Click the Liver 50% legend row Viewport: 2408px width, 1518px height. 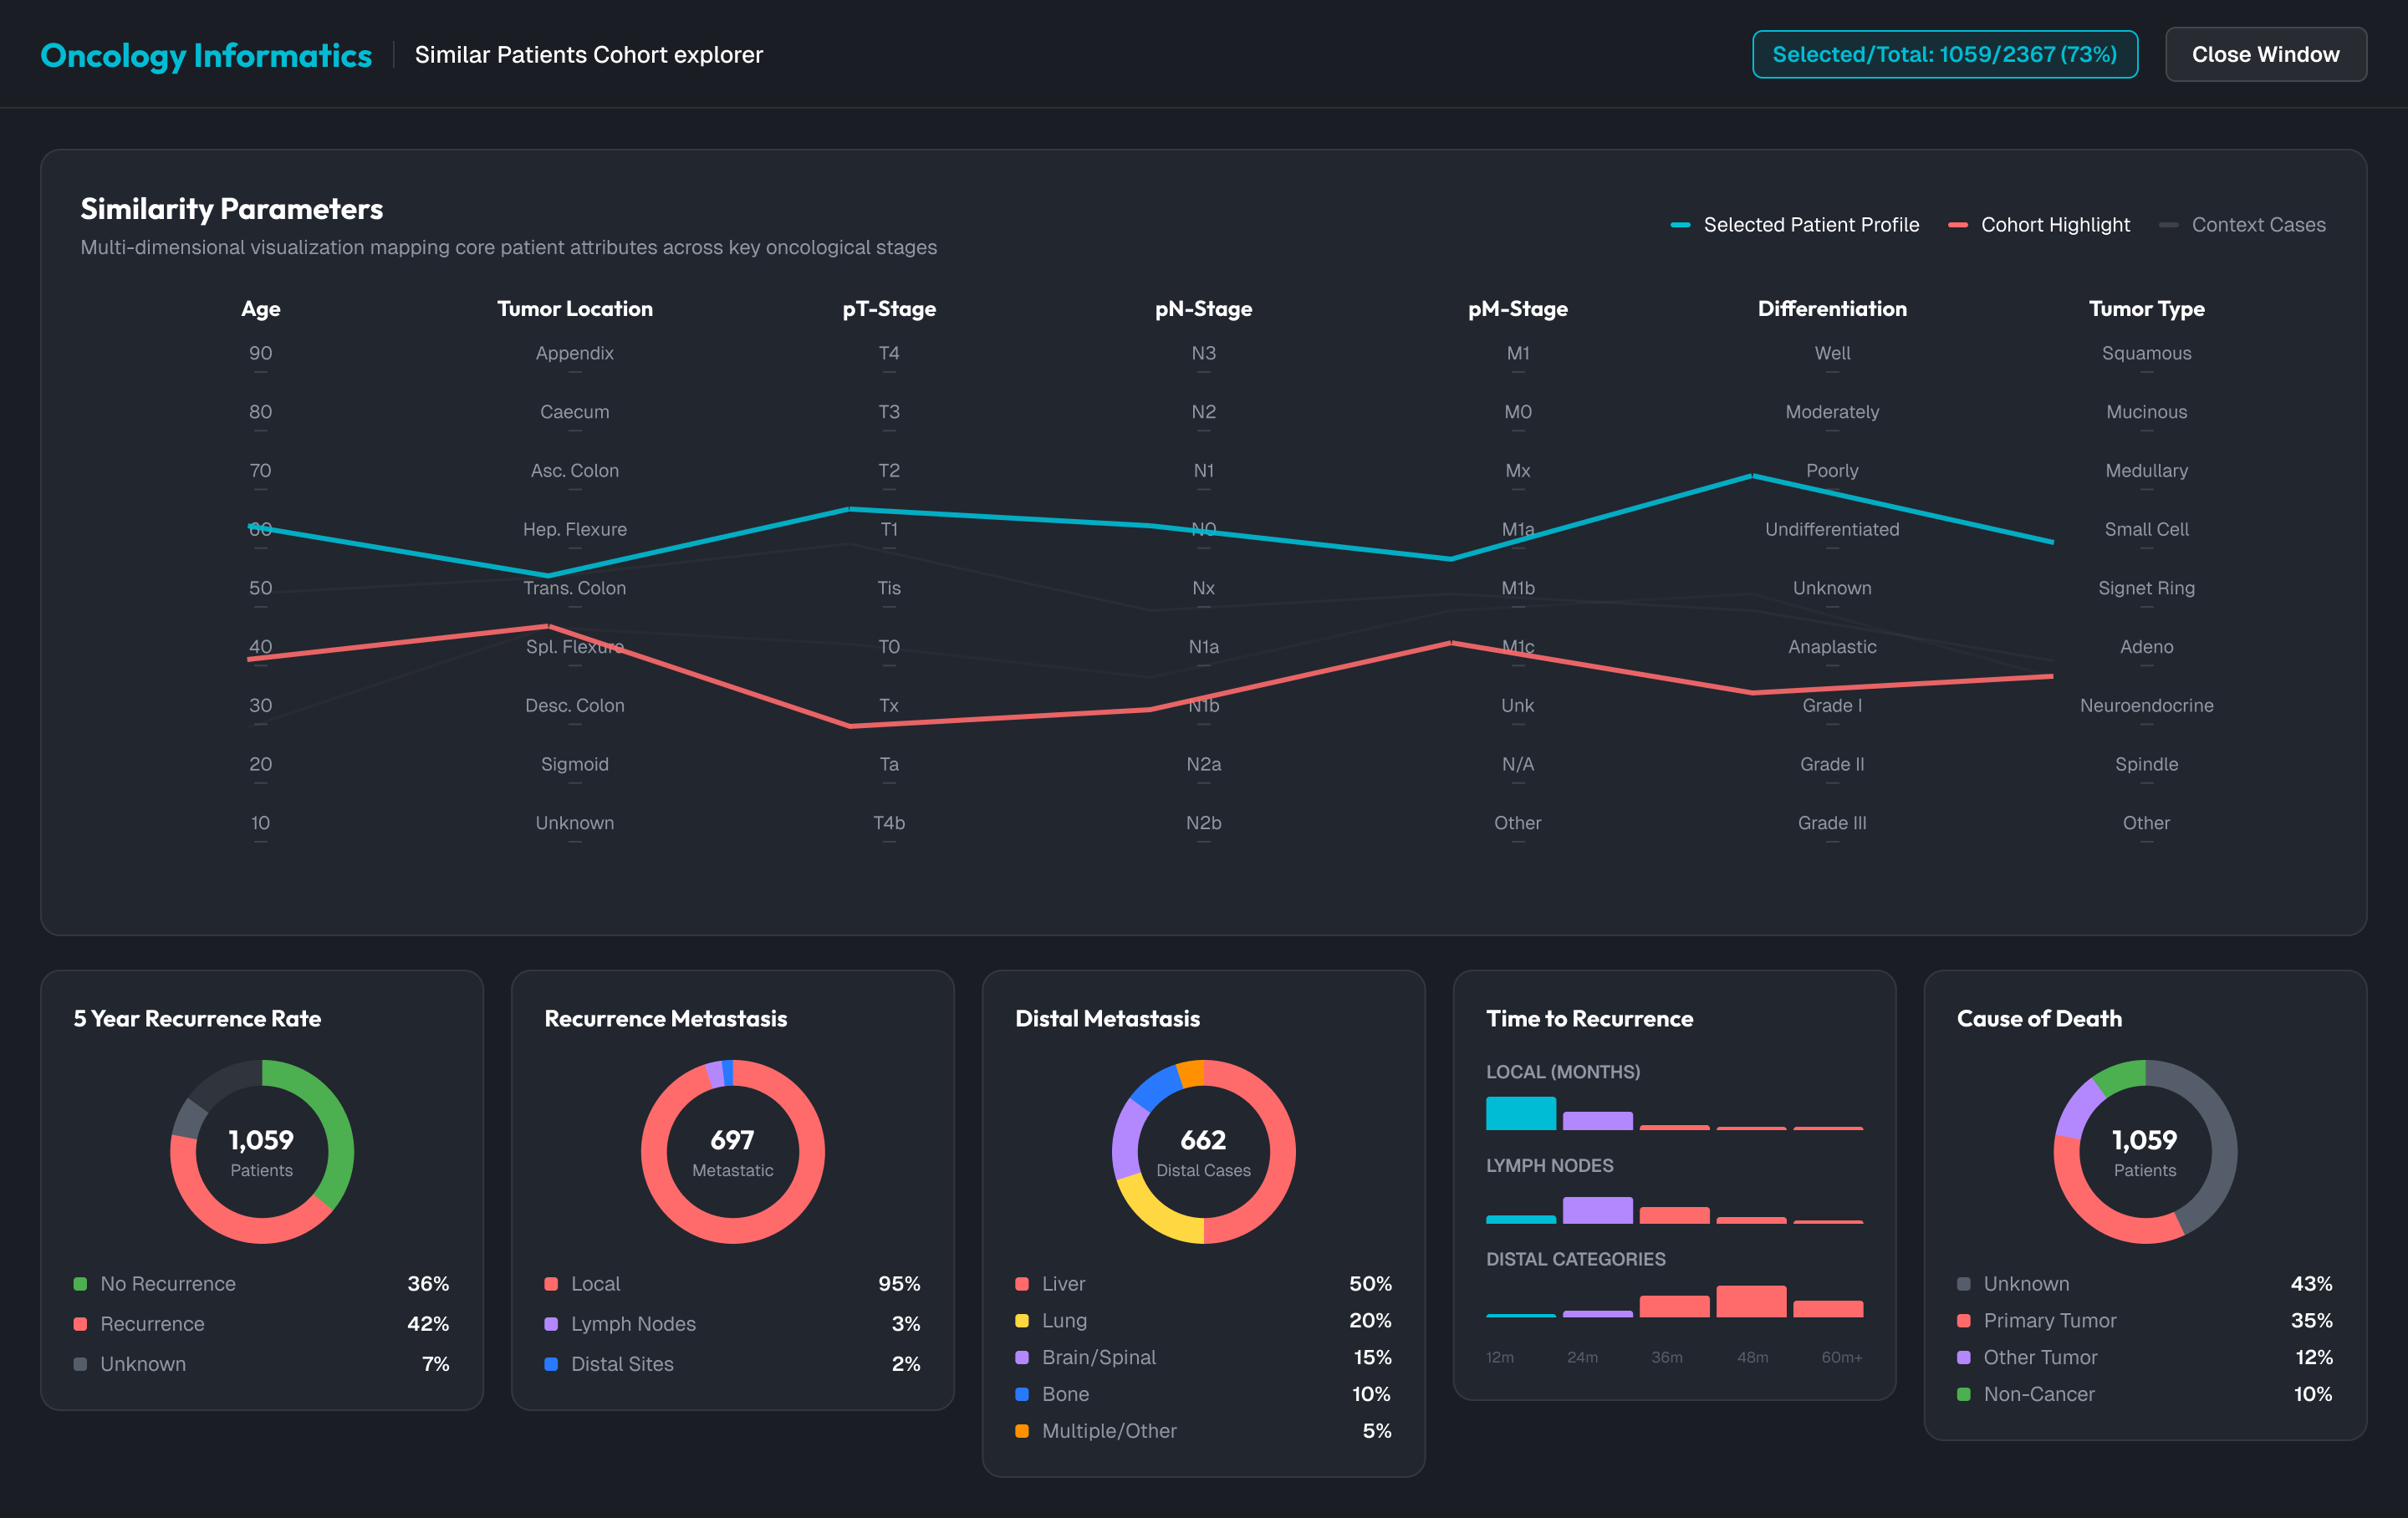(x=1204, y=1284)
